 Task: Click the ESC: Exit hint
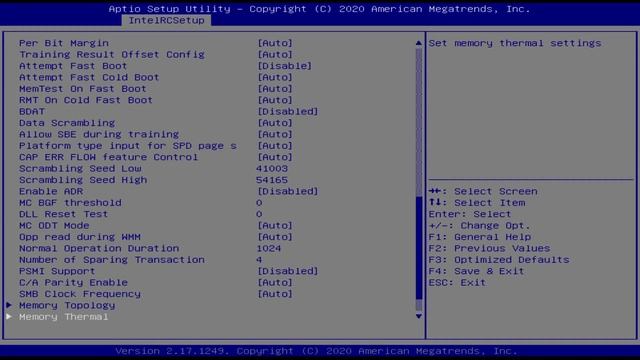[457, 283]
